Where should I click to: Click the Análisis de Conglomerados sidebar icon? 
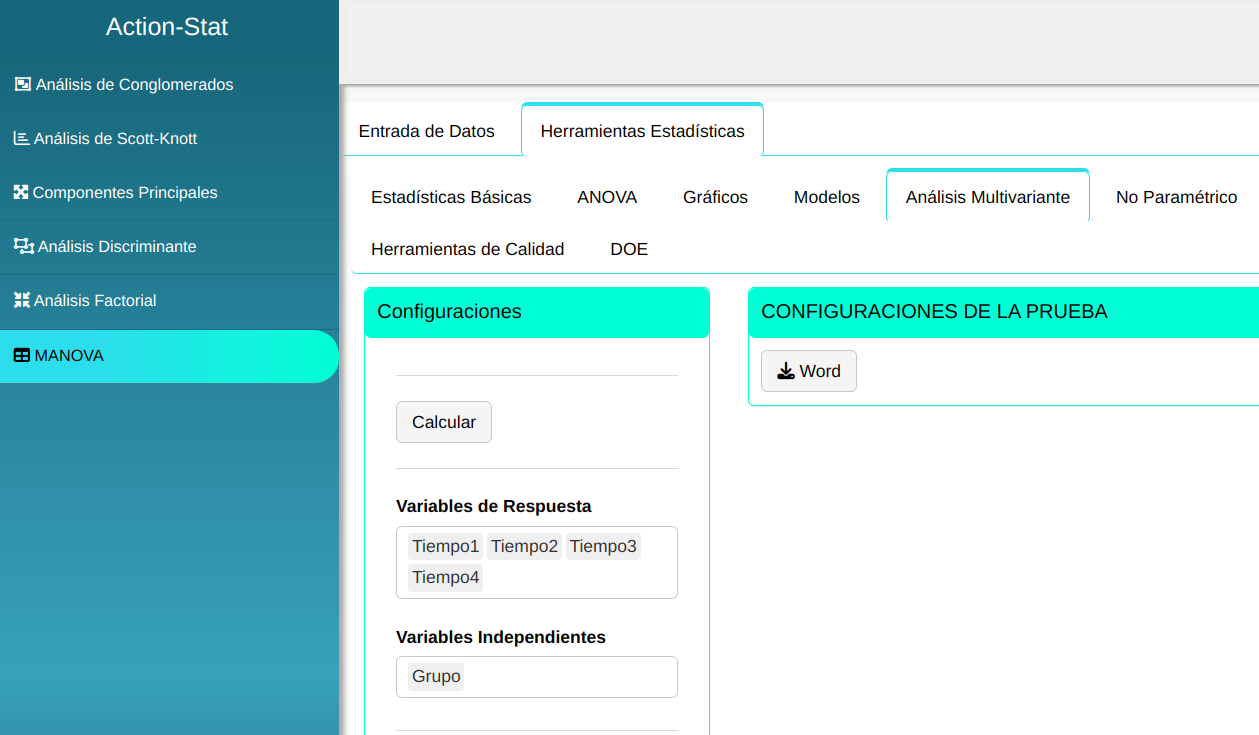click(23, 84)
